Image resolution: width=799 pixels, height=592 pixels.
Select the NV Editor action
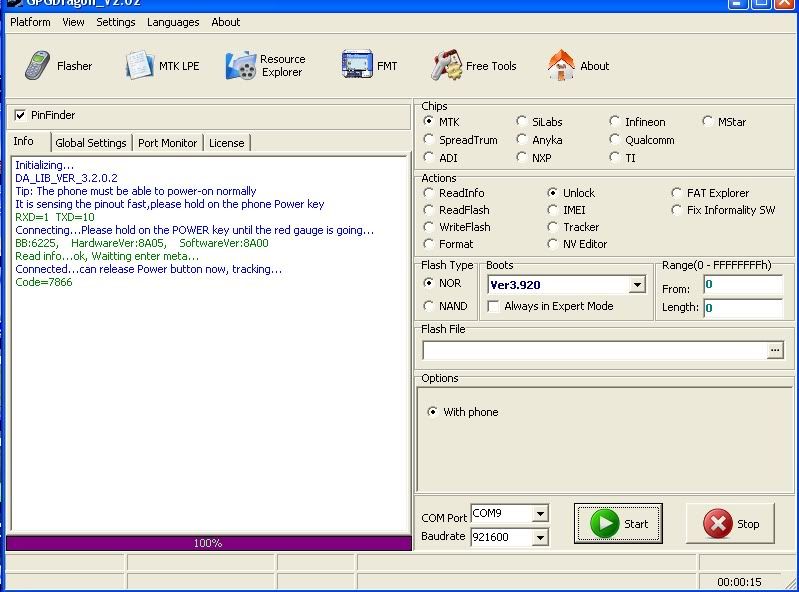point(552,244)
